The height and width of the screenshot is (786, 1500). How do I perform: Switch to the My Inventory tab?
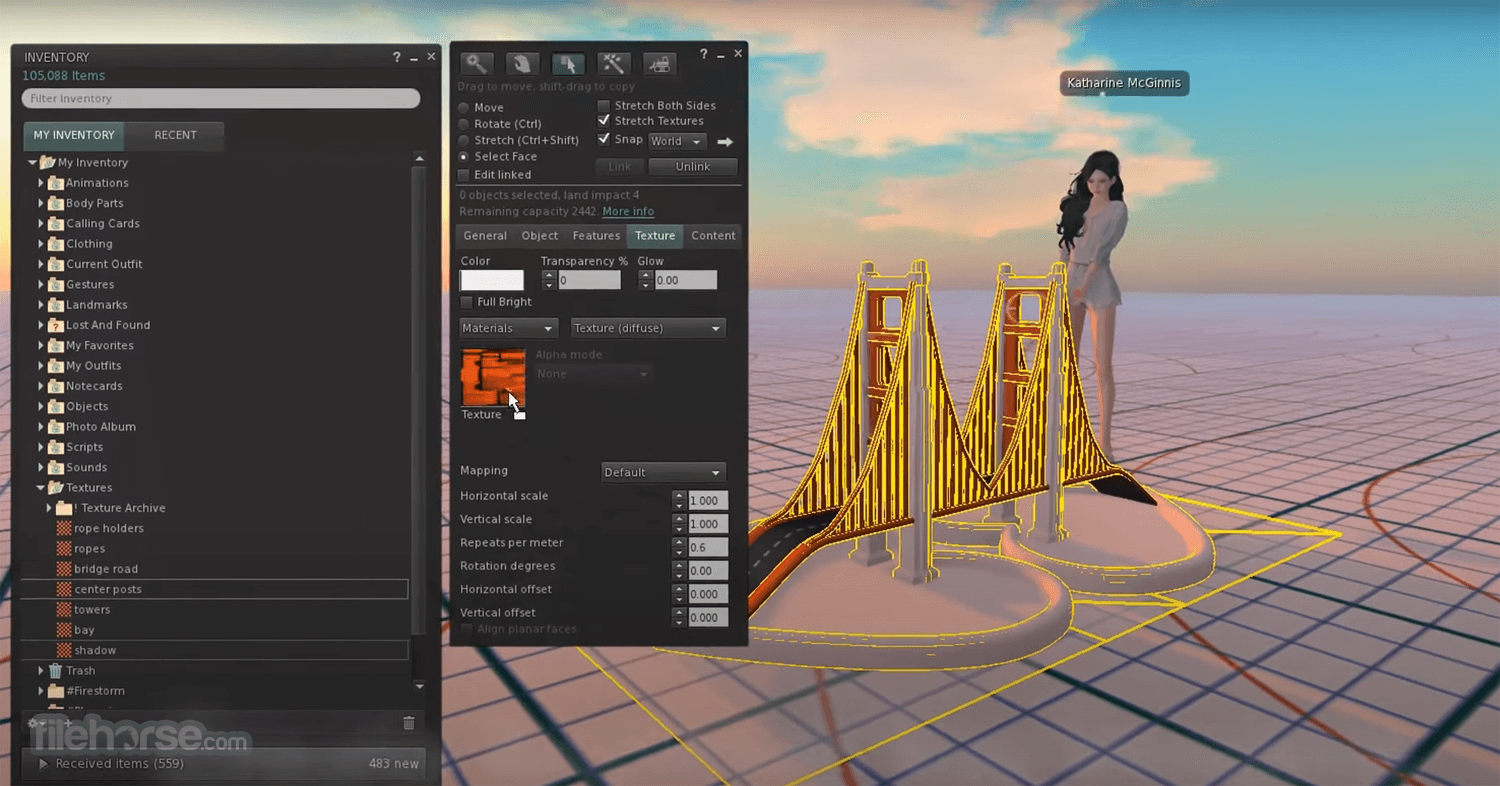74,135
